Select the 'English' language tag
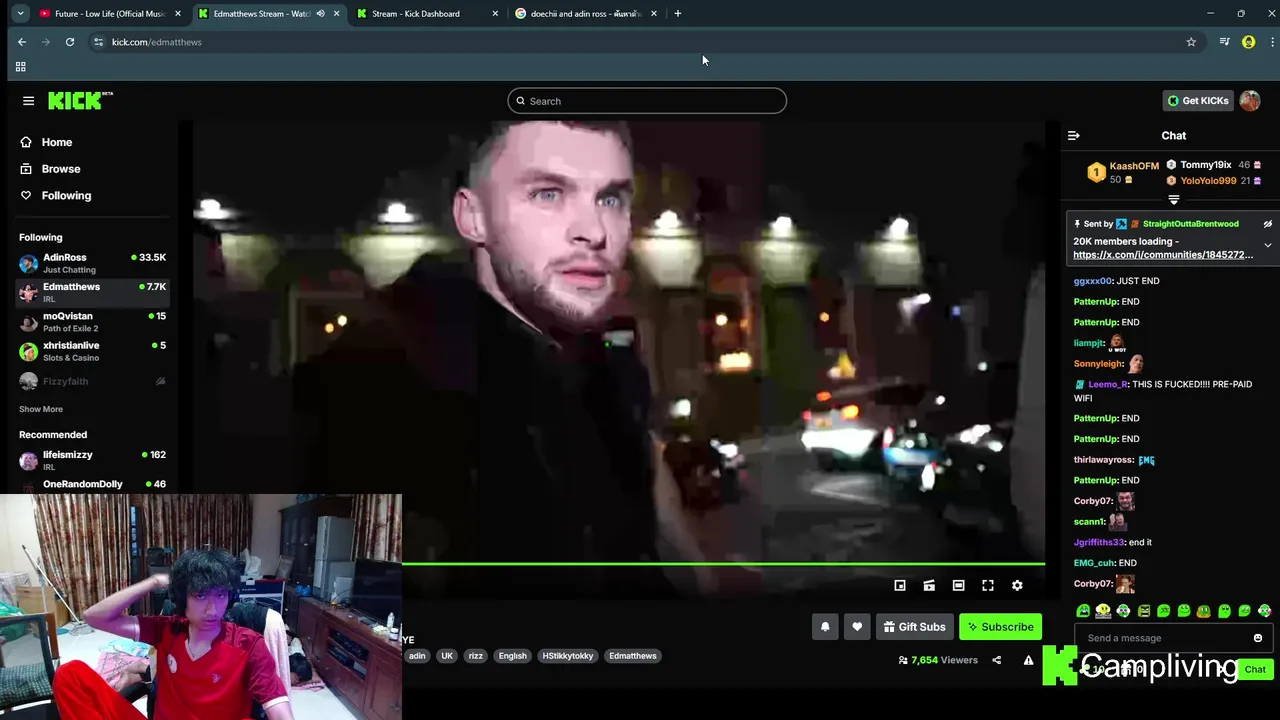The width and height of the screenshot is (1280, 720). [x=512, y=656]
